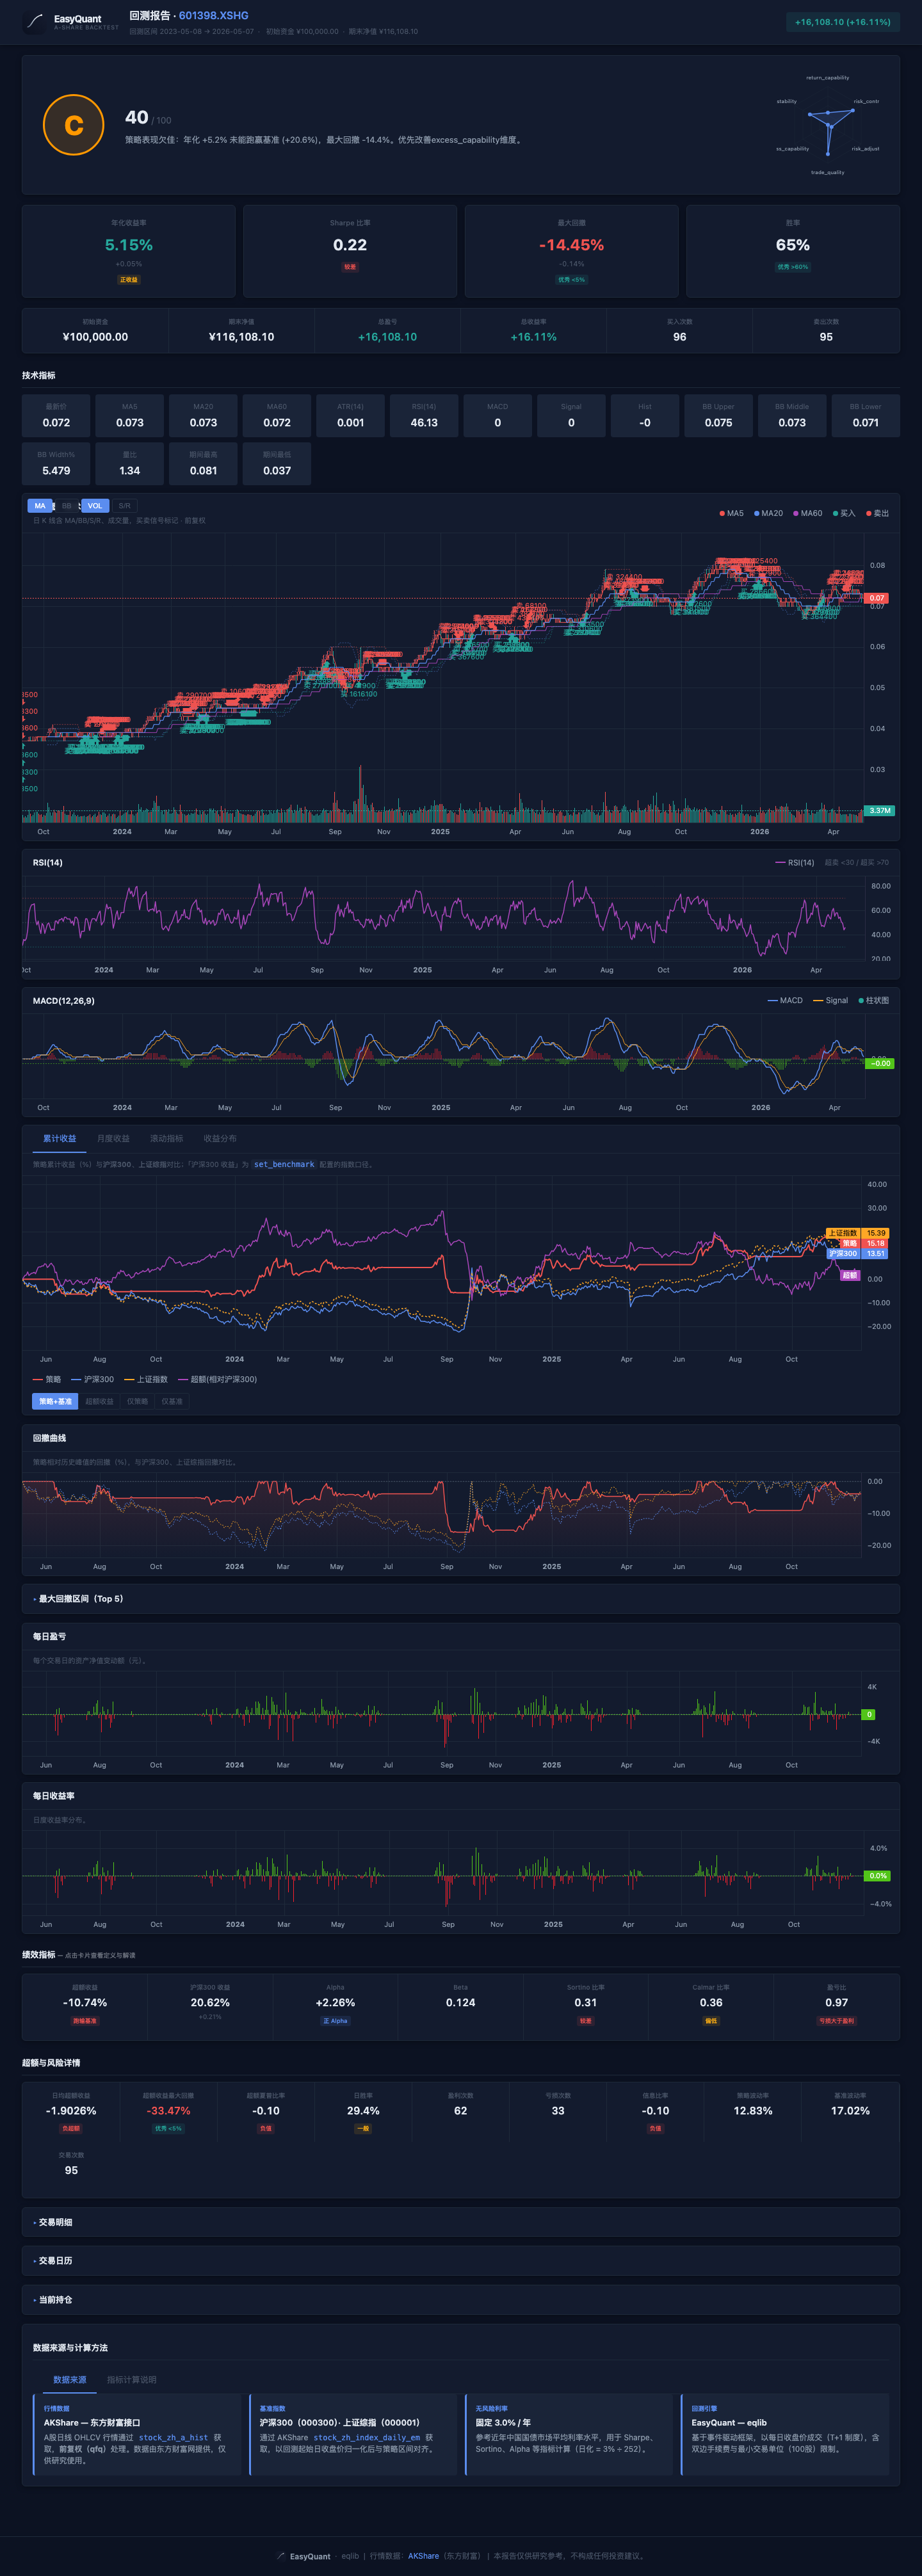This screenshot has height=2576, width=922.
Task: Click the +16,108.10 (+16.11%) profit badge
Action: click(842, 22)
